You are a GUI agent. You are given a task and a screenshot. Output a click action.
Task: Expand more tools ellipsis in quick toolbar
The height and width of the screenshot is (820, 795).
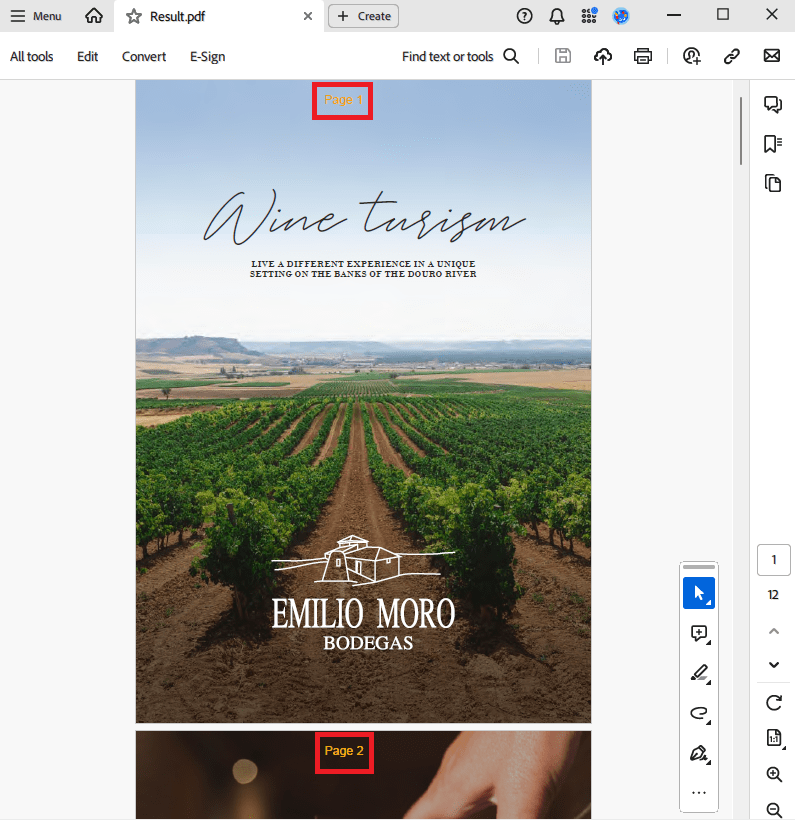[x=699, y=793]
